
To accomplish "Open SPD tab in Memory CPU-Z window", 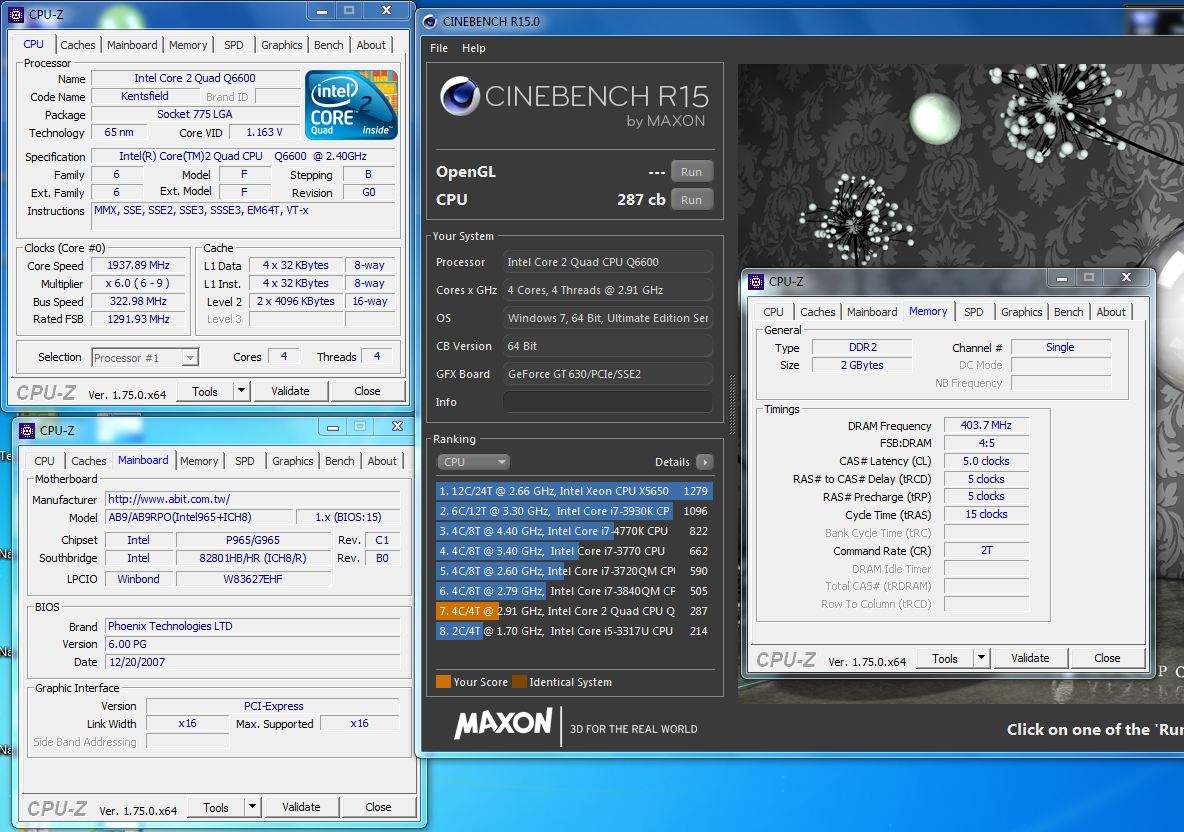I will tap(974, 312).
